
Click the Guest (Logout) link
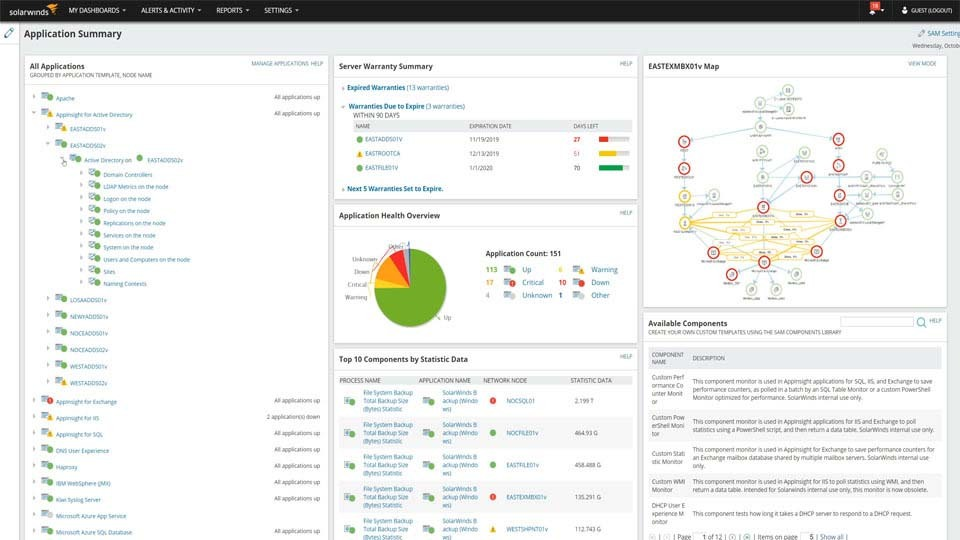coord(931,10)
